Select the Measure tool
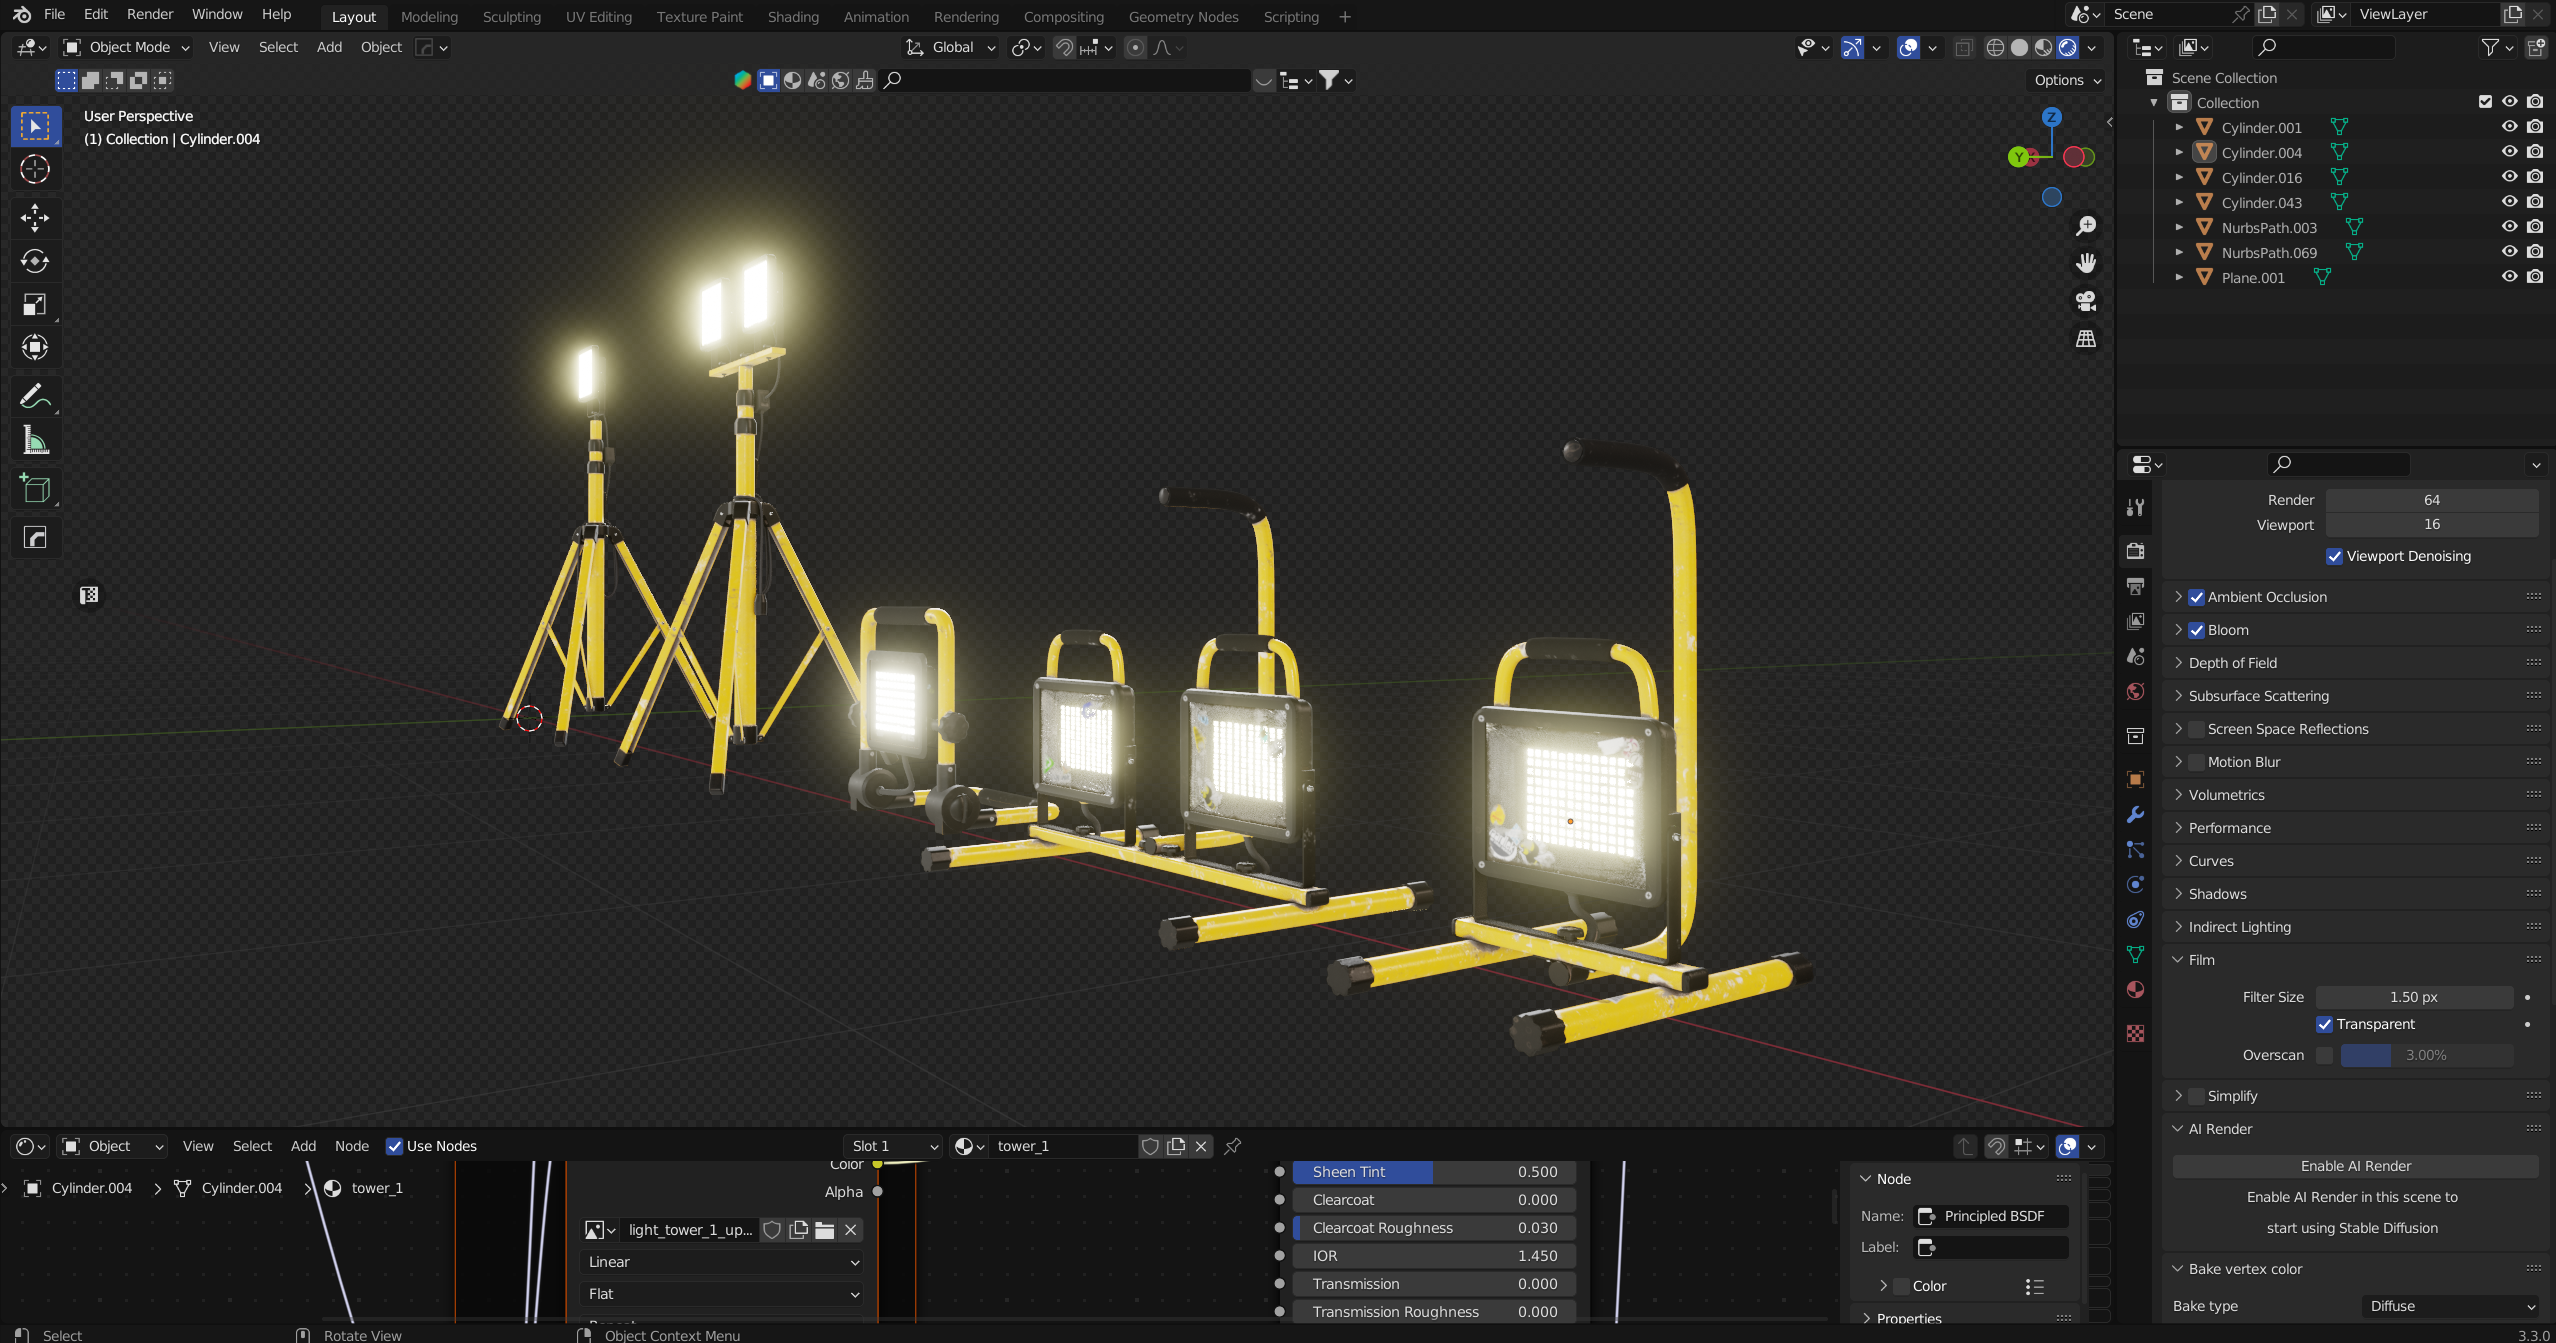Viewport: 2556px width, 1343px height. tap(35, 441)
